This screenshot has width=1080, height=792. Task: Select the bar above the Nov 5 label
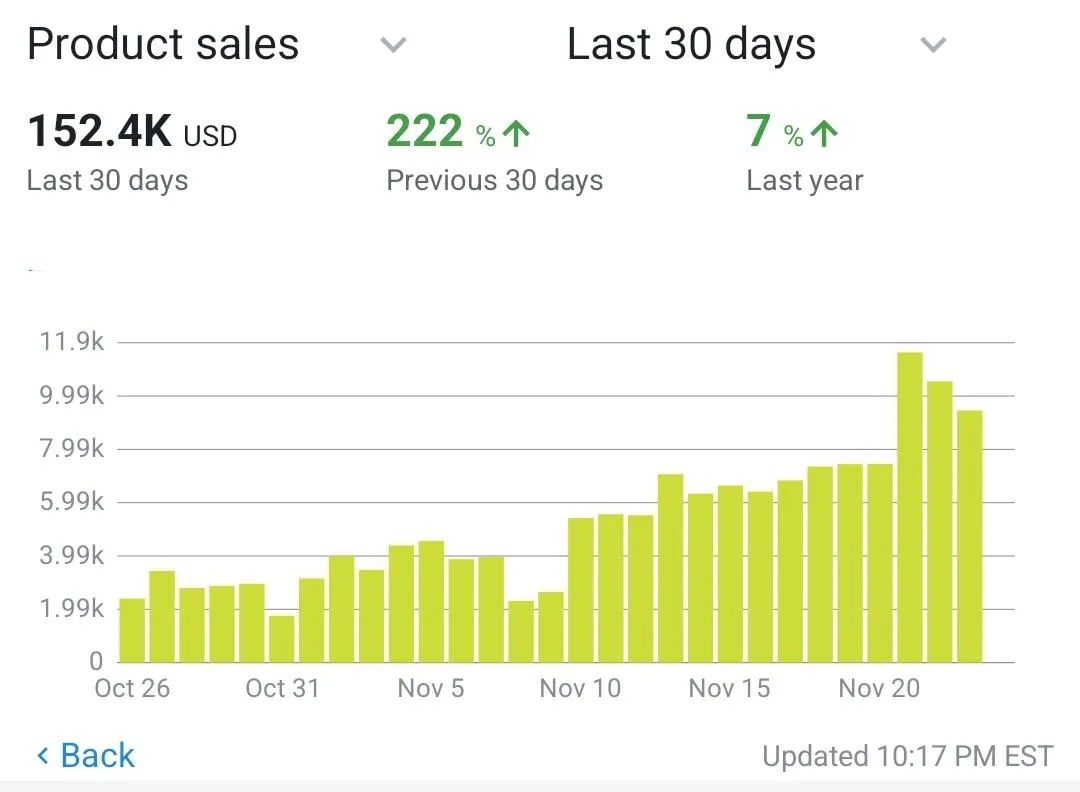tap(431, 601)
